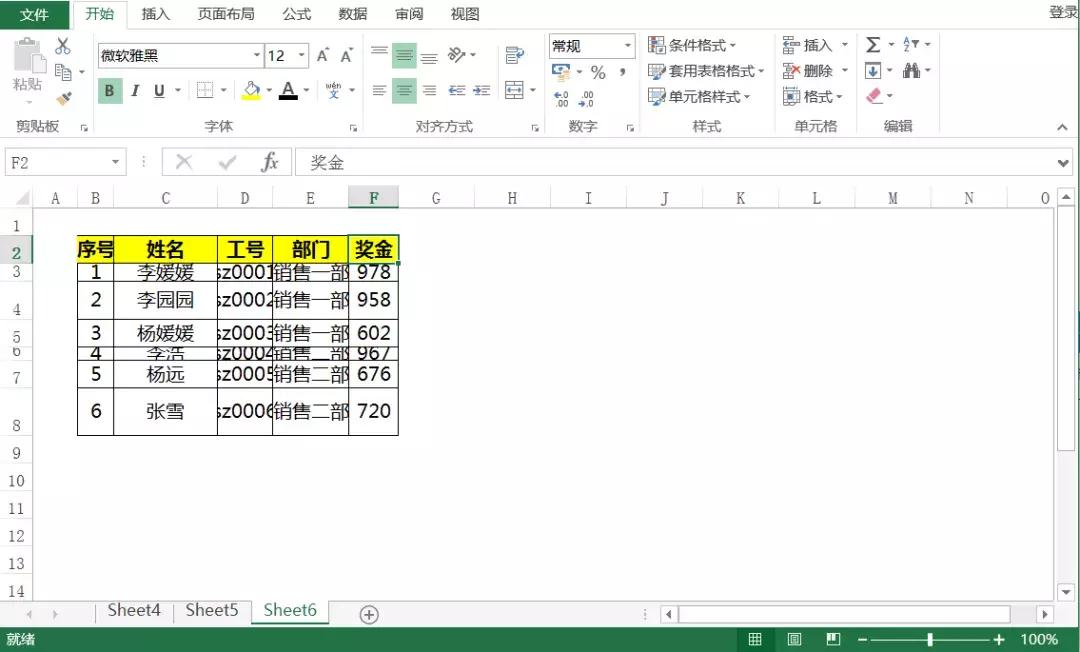
Task: Click the Increase Decimal icon
Action: [563, 98]
